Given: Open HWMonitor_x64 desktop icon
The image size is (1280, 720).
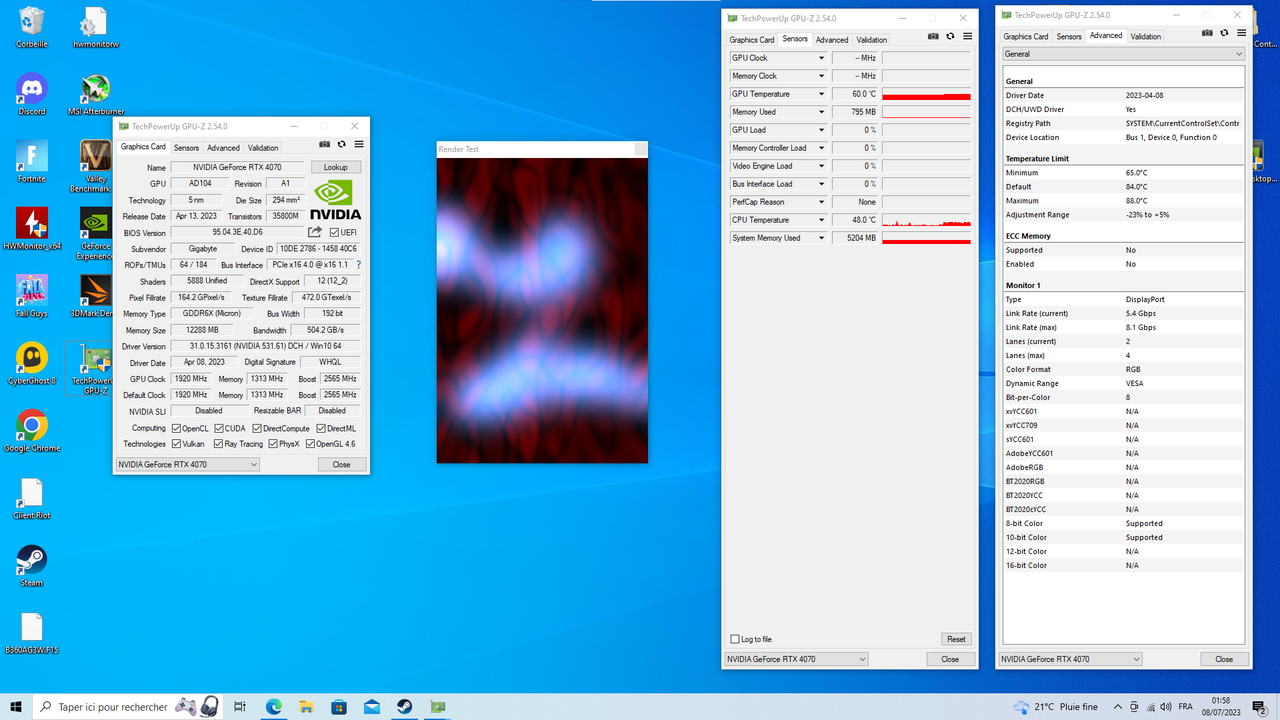Looking at the screenshot, I should coord(32,229).
